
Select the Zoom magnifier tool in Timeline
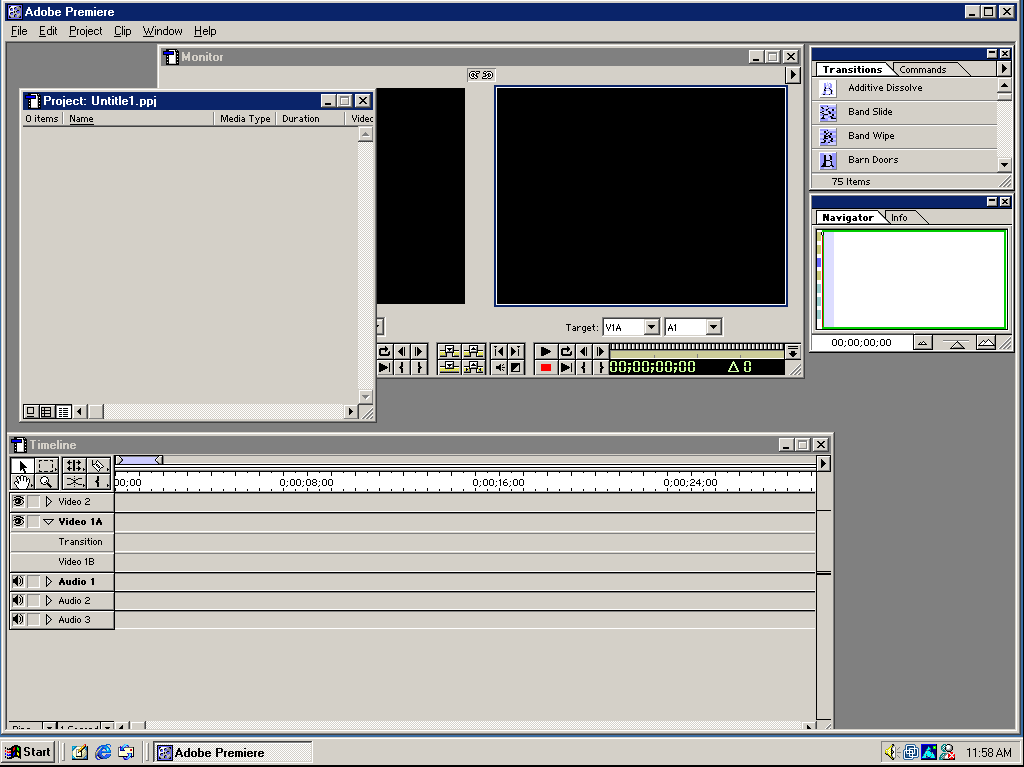(46, 482)
